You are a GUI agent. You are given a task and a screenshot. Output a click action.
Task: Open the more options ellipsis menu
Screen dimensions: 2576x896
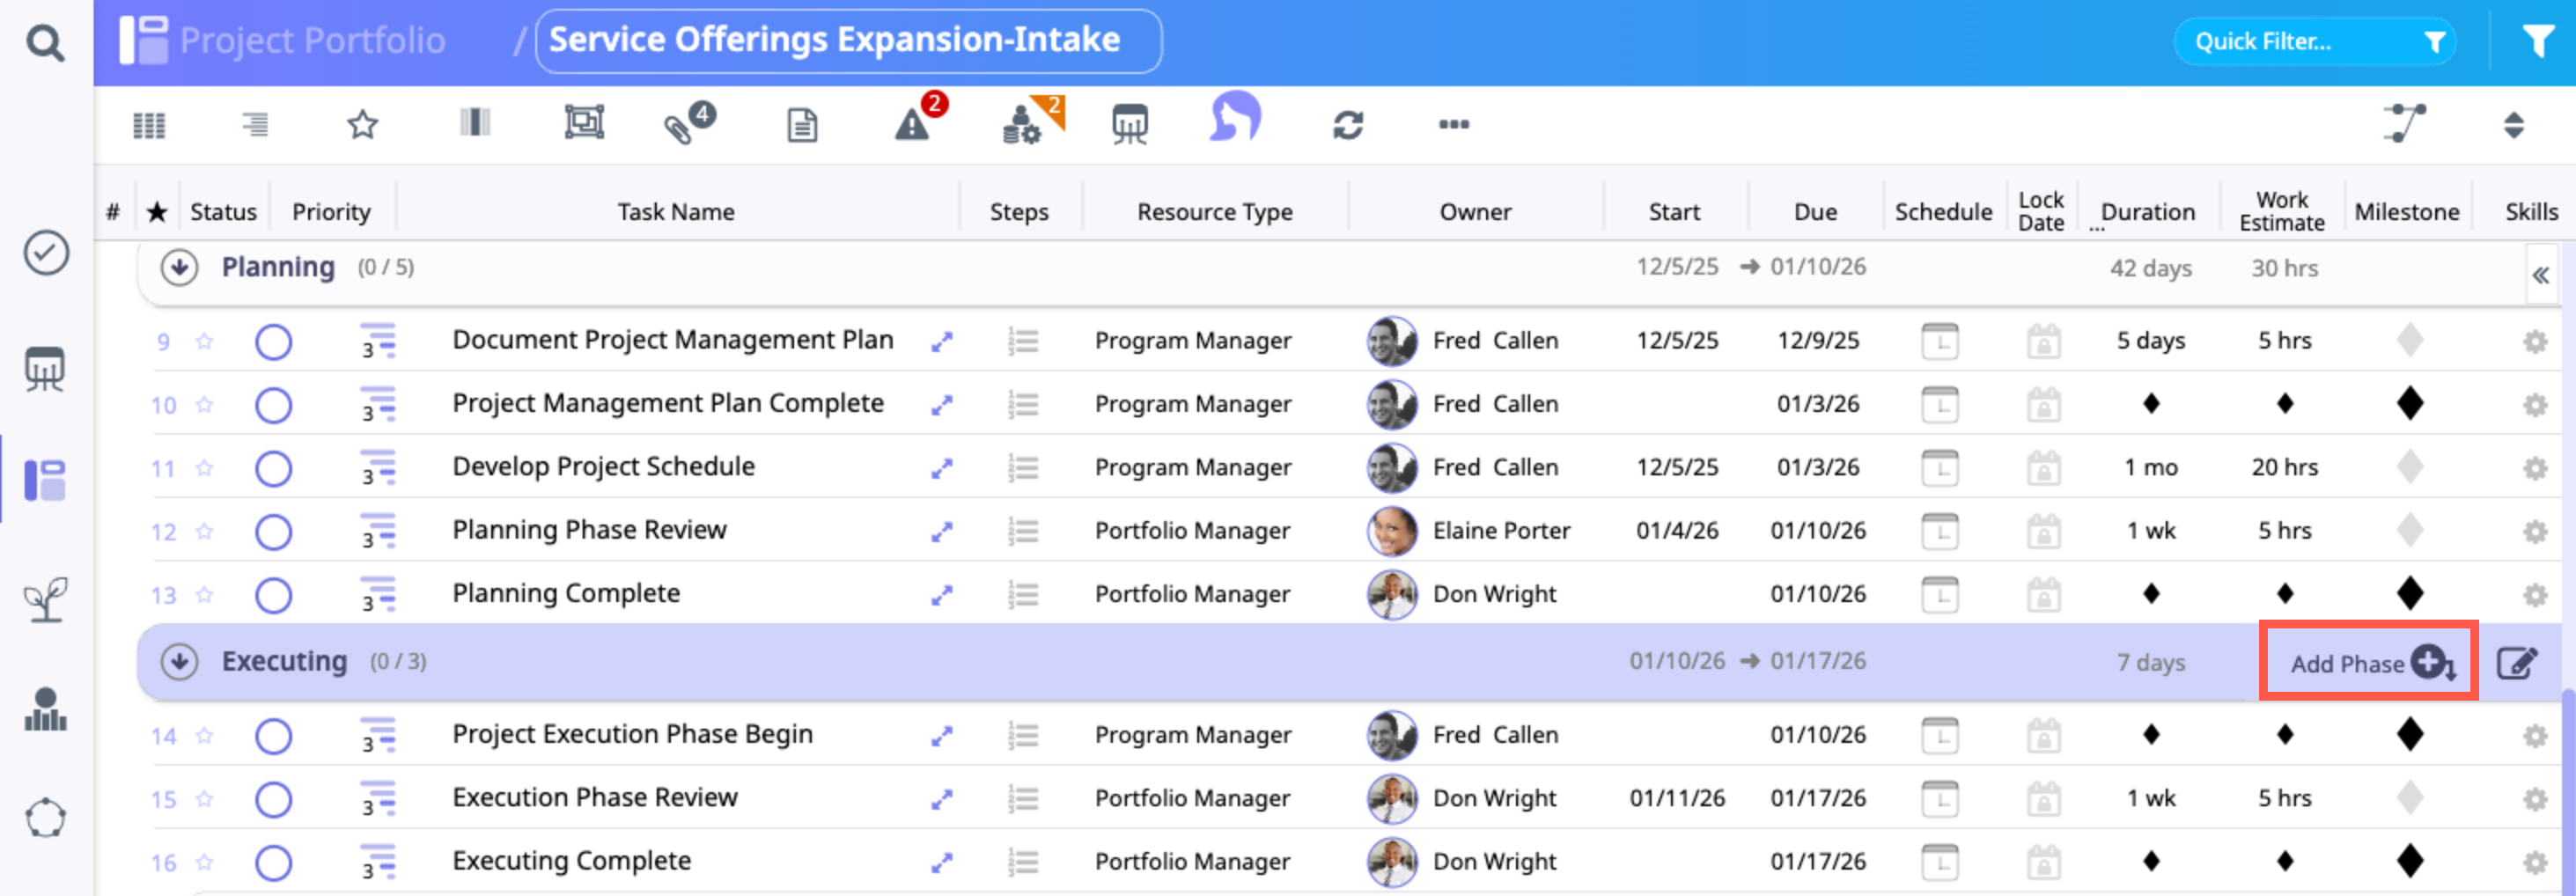click(x=1453, y=125)
